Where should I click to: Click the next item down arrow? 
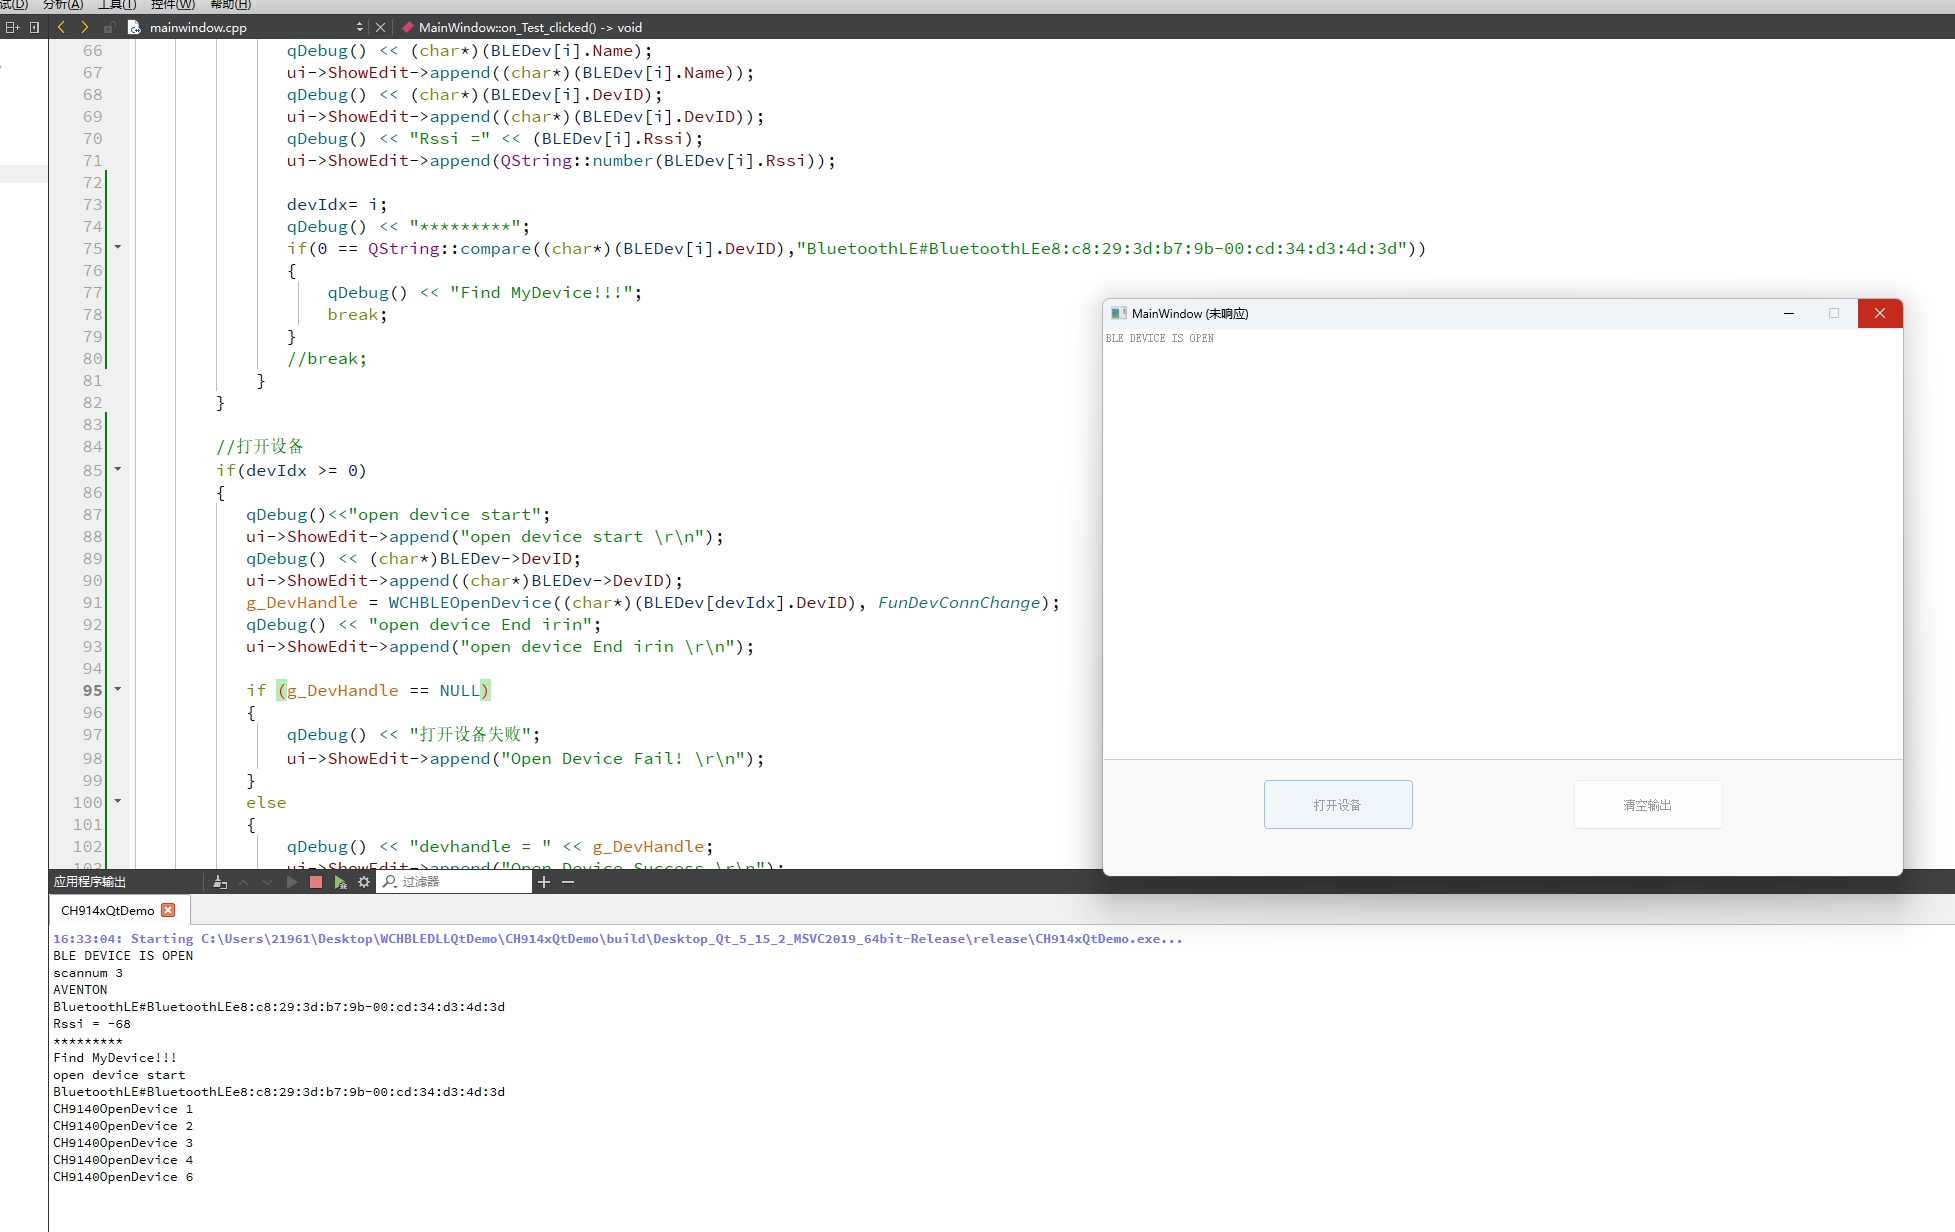267,882
